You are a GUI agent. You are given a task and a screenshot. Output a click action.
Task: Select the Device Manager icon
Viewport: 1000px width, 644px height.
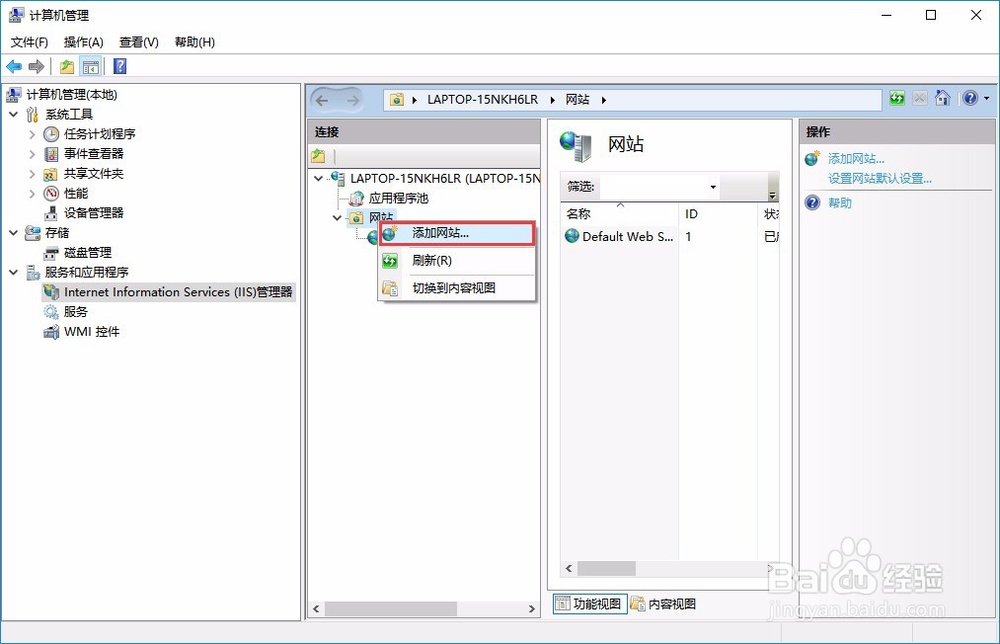click(x=51, y=213)
